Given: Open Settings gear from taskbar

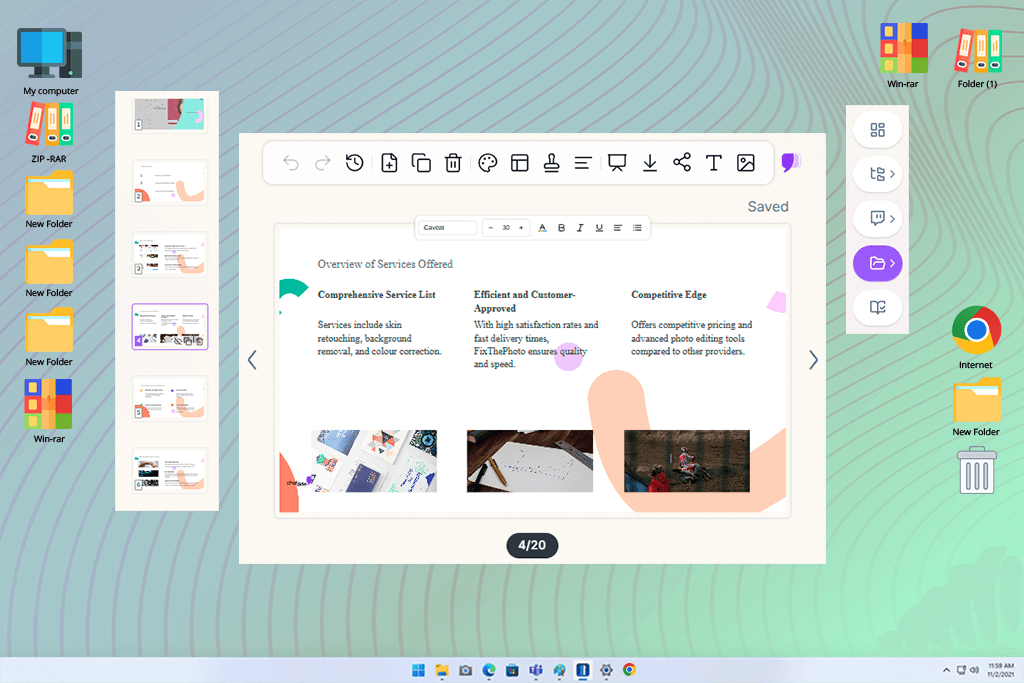Looking at the screenshot, I should tap(606, 670).
